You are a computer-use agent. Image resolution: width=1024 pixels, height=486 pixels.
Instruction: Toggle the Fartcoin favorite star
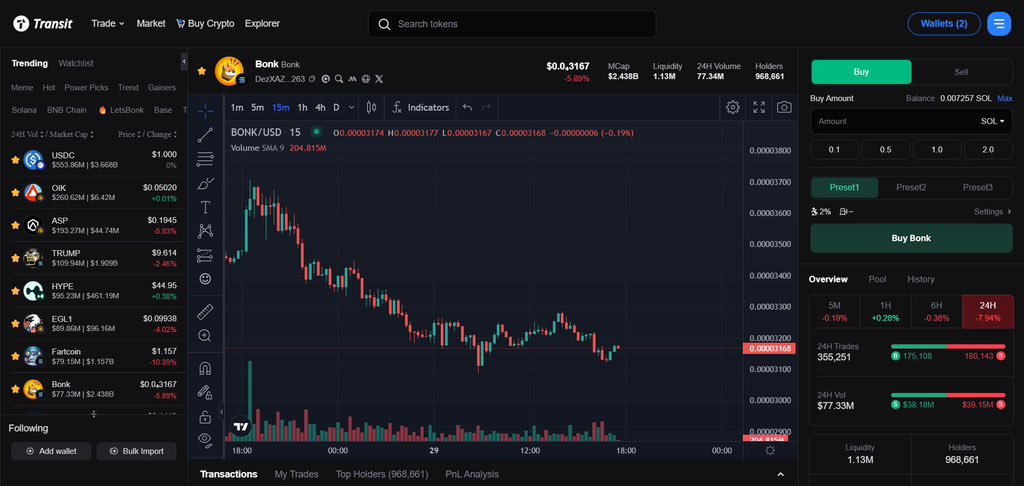click(15, 356)
